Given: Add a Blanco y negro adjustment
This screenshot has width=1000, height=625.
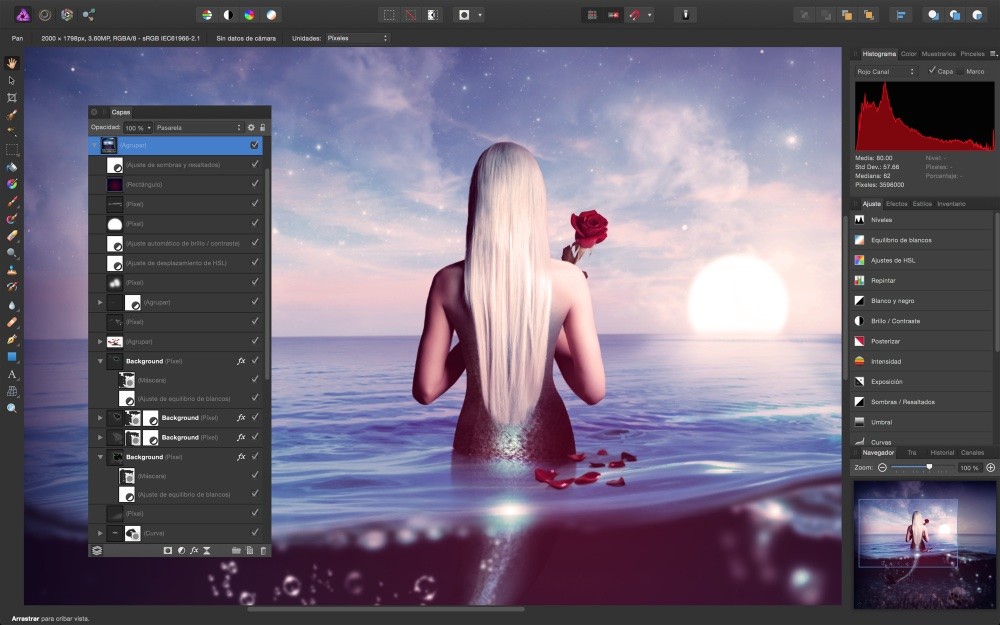Looking at the screenshot, I should [923, 300].
